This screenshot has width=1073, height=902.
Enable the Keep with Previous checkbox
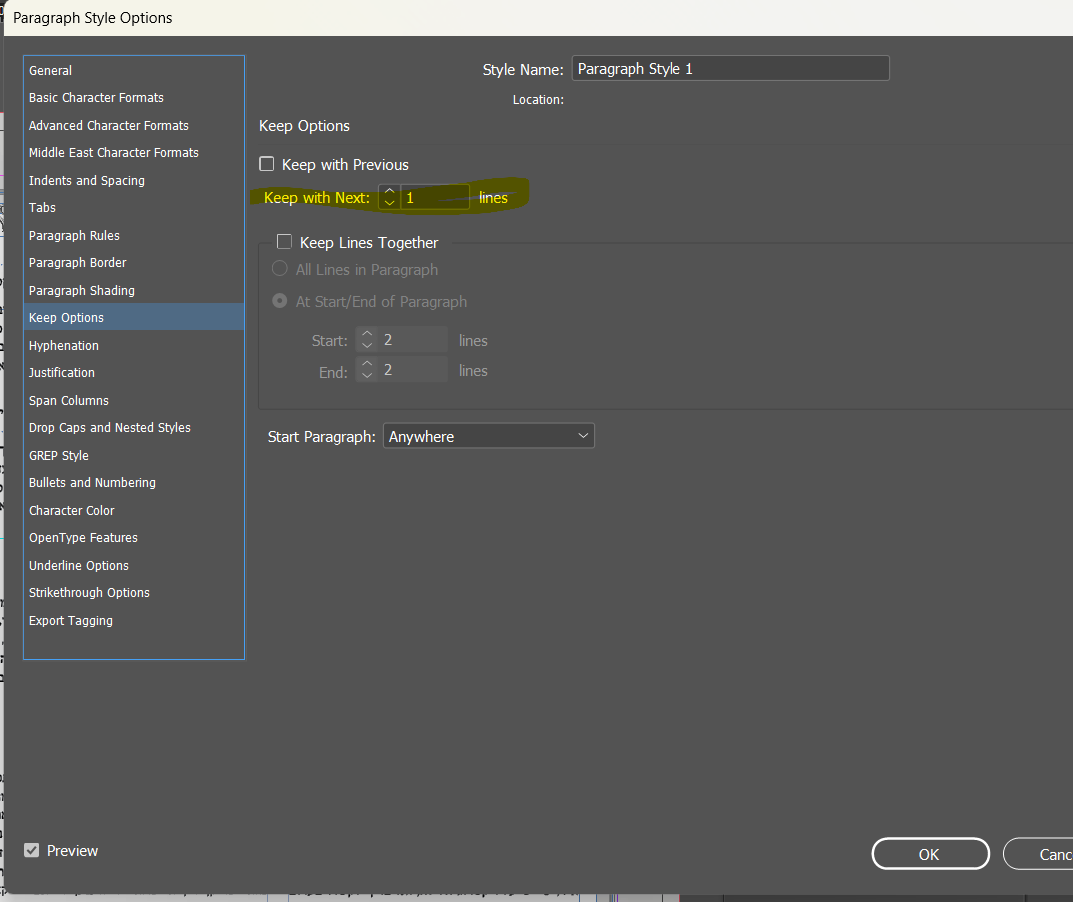267,164
